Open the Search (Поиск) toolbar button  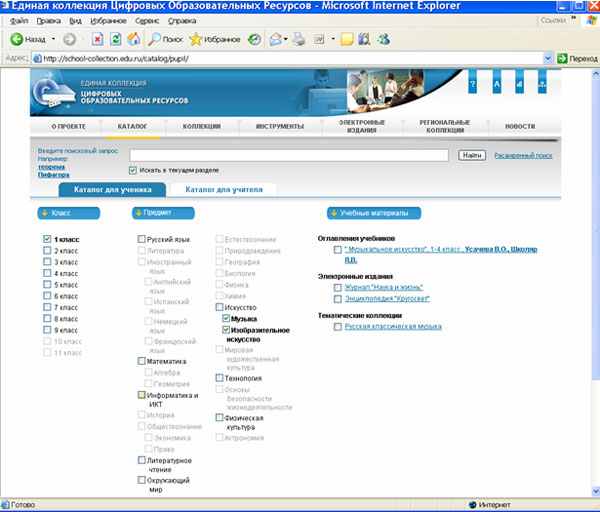166,40
